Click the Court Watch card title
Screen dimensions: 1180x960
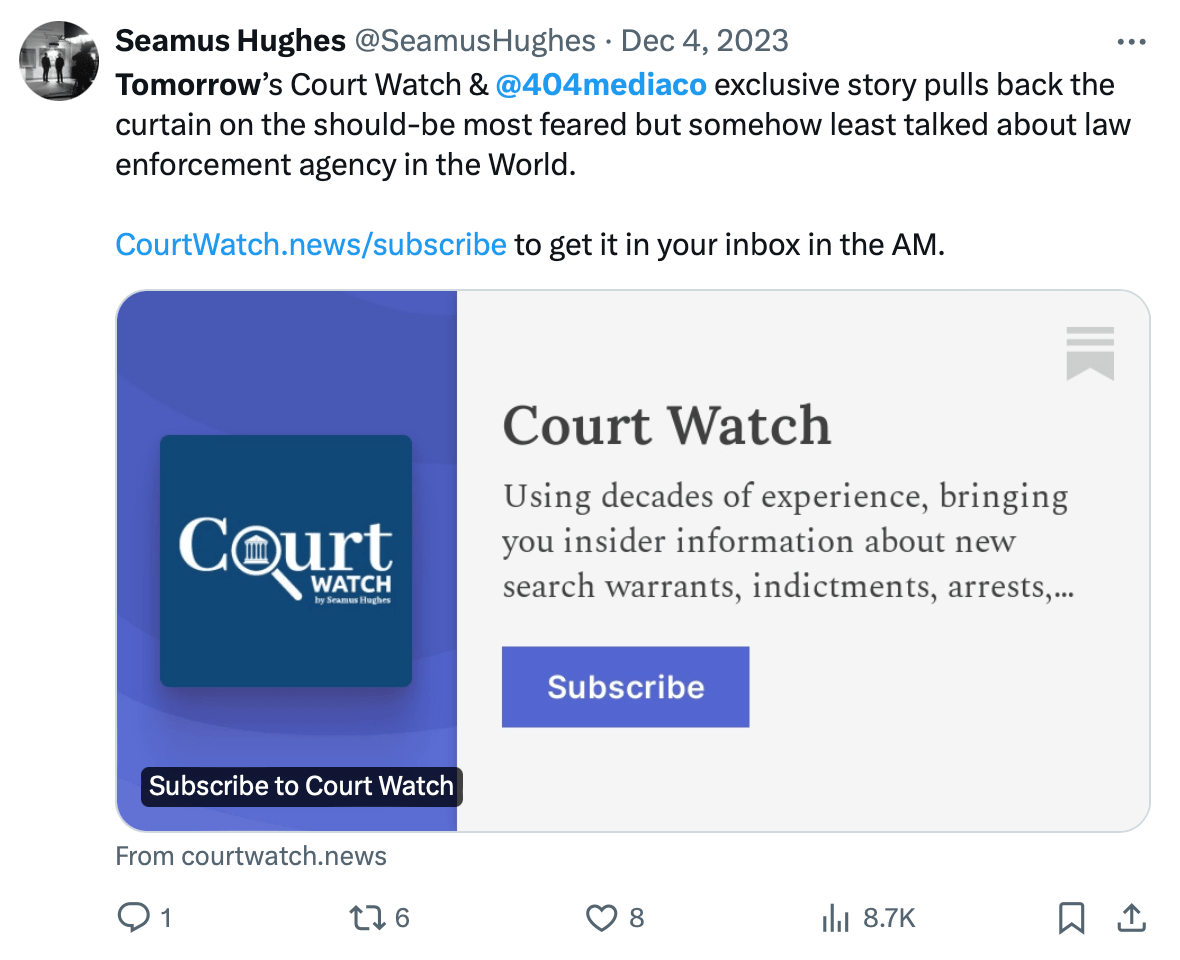[x=667, y=426]
